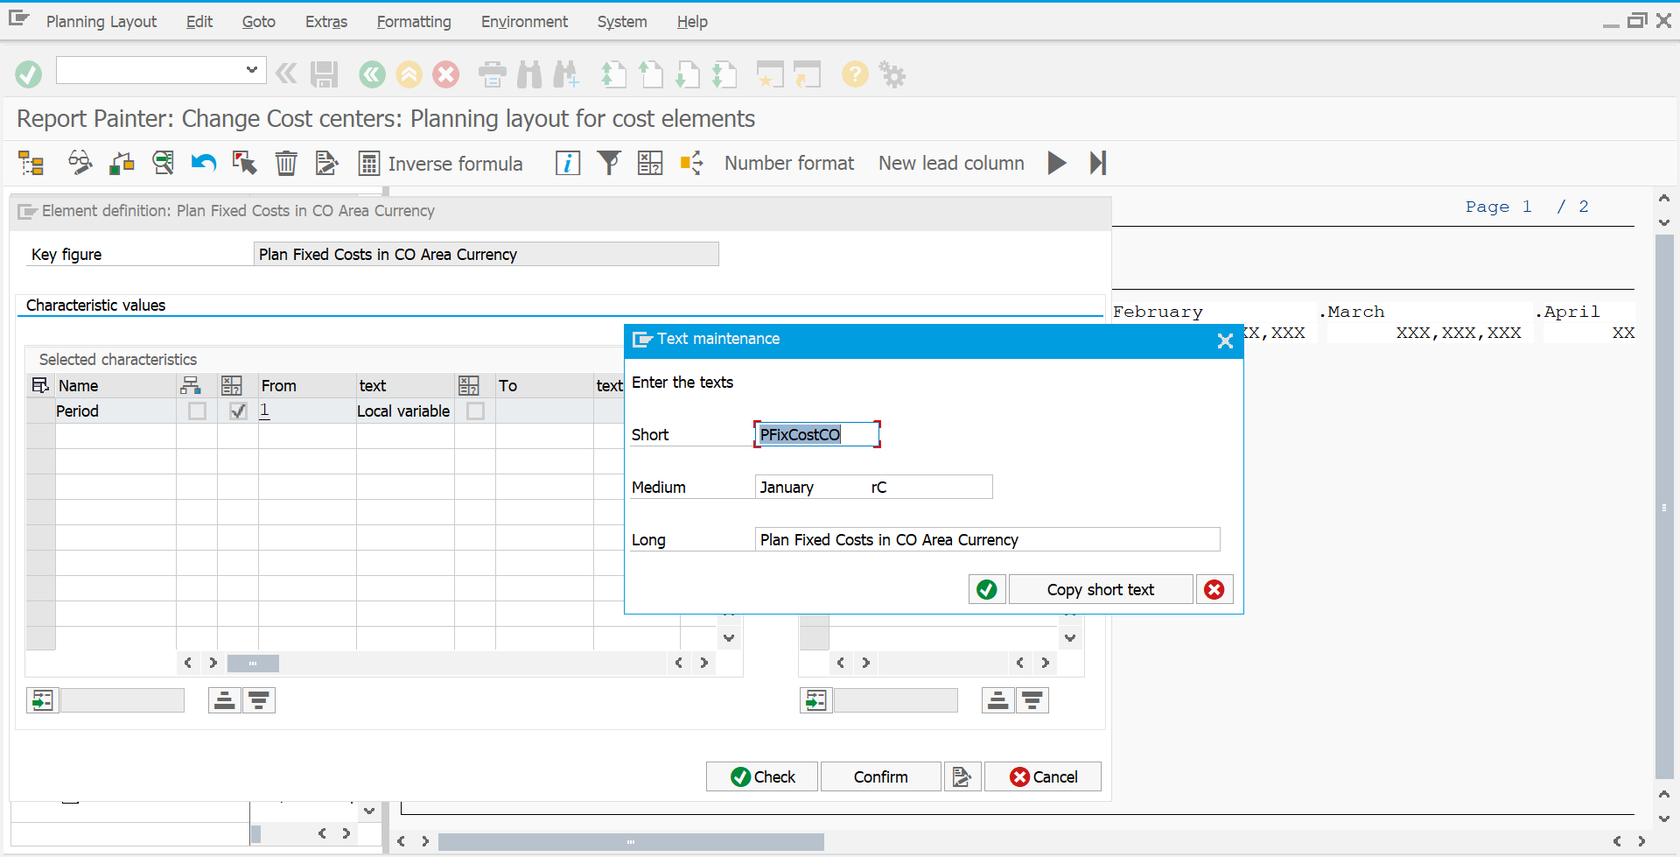
Task: Click the Confirm button
Action: click(881, 777)
